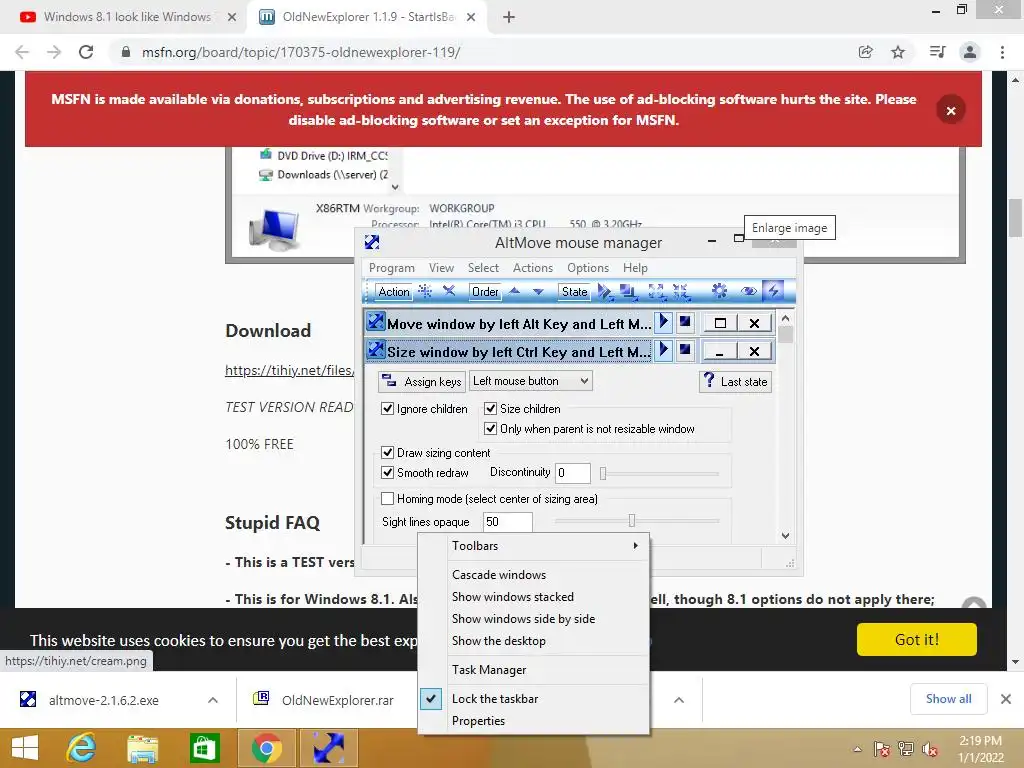
Task: Click Show all downloads button
Action: click(x=948, y=699)
